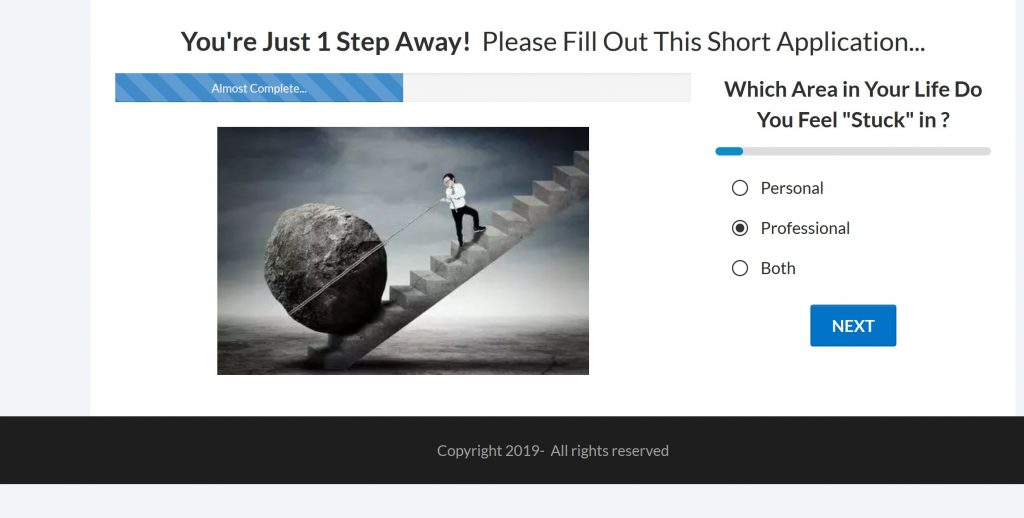This screenshot has height=518, width=1024.
Task: Click the boulder in the staircase picture
Action: point(325,268)
